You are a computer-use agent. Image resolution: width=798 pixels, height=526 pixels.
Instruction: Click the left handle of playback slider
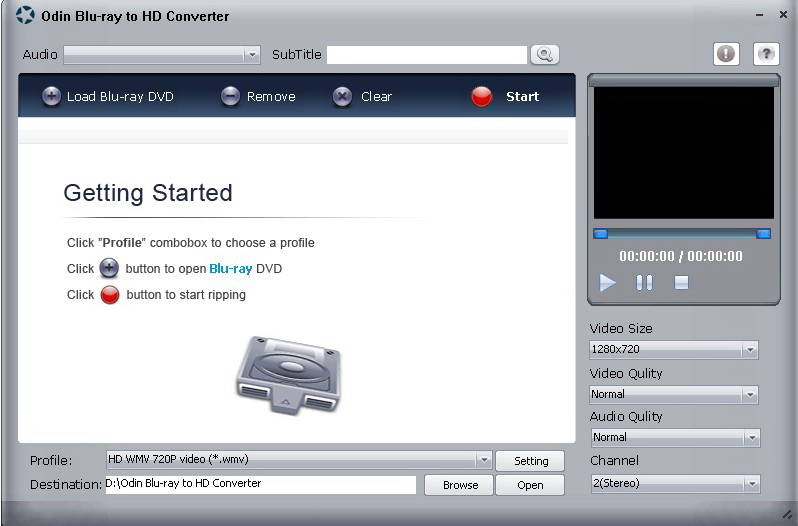tap(601, 234)
